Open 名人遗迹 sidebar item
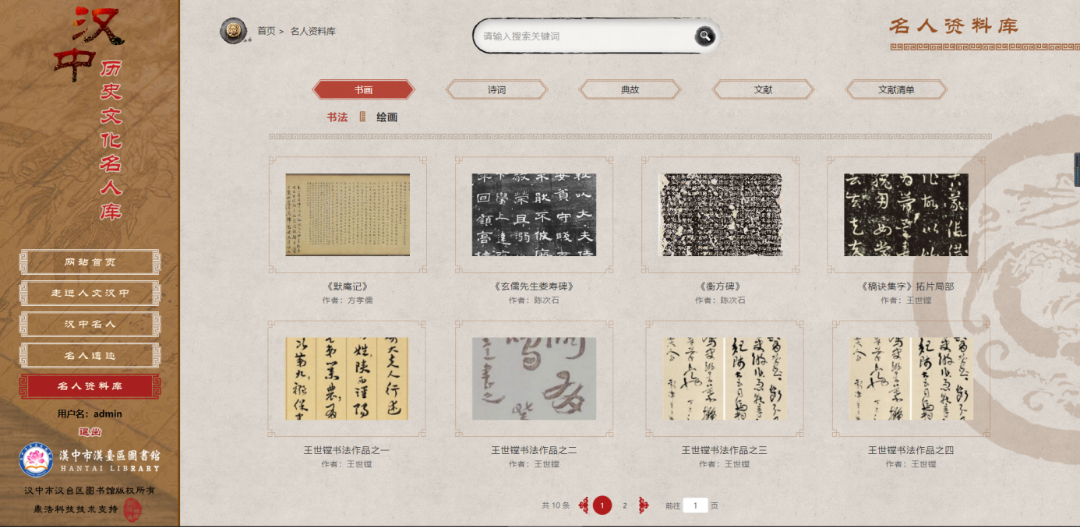 pos(90,355)
